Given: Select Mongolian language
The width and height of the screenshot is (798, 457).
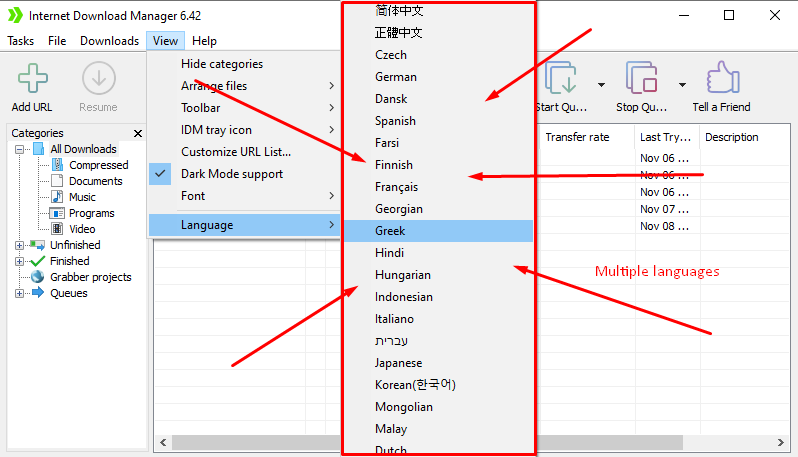Looking at the screenshot, I should tap(438, 407).
